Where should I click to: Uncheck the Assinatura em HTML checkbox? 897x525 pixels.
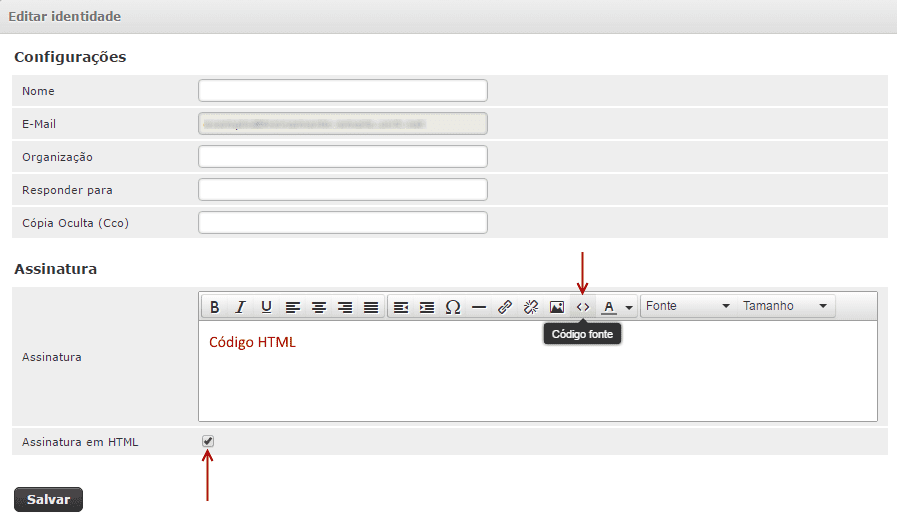pos(208,441)
